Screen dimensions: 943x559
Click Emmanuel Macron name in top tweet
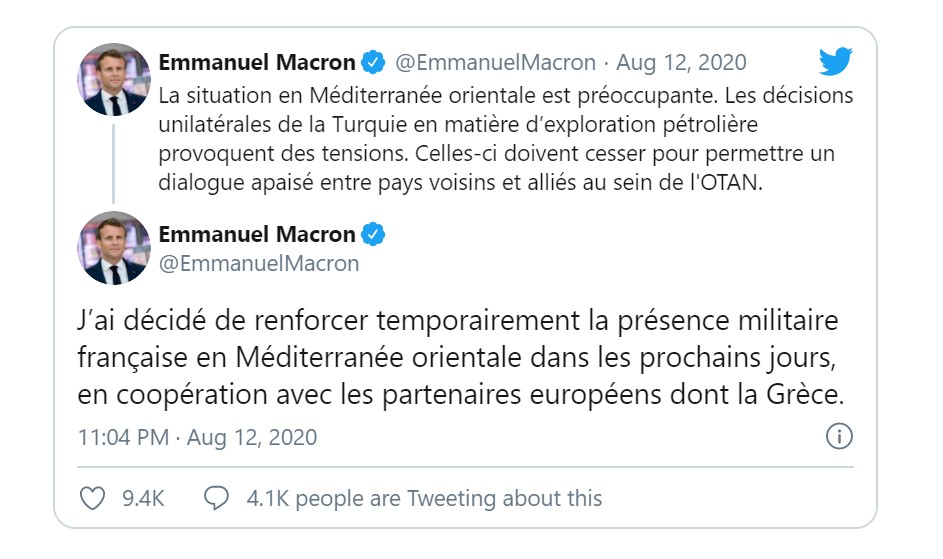(x=257, y=62)
